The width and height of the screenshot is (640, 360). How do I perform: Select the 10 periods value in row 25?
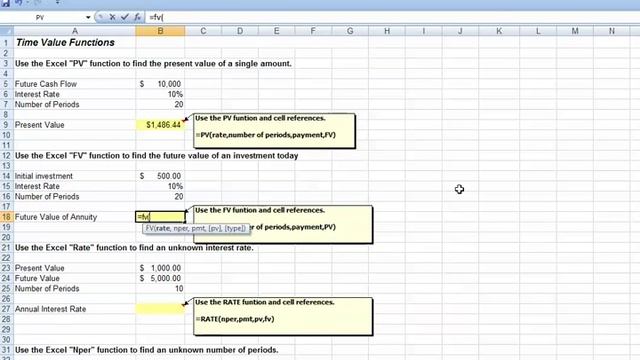click(x=160, y=289)
